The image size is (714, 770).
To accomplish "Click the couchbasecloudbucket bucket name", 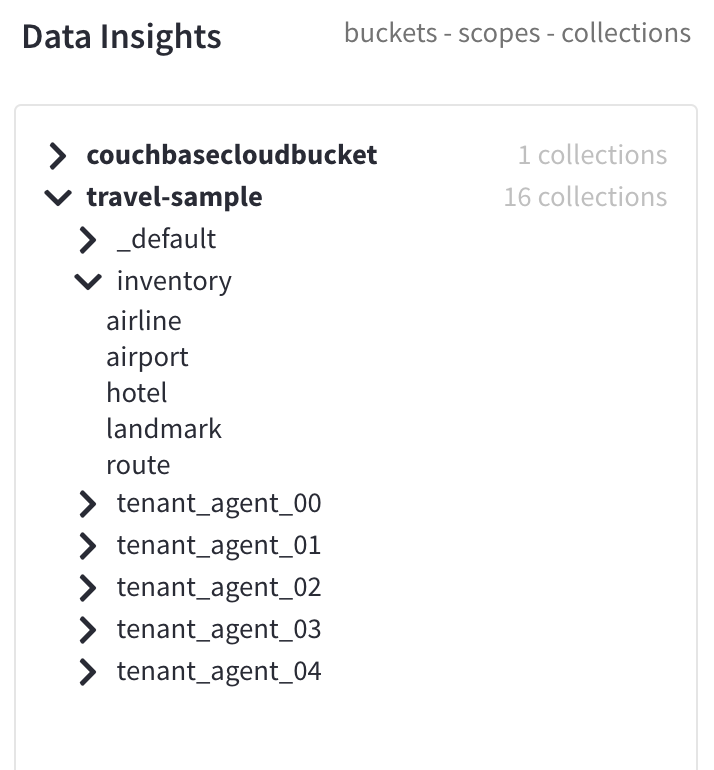I will click(x=232, y=155).
